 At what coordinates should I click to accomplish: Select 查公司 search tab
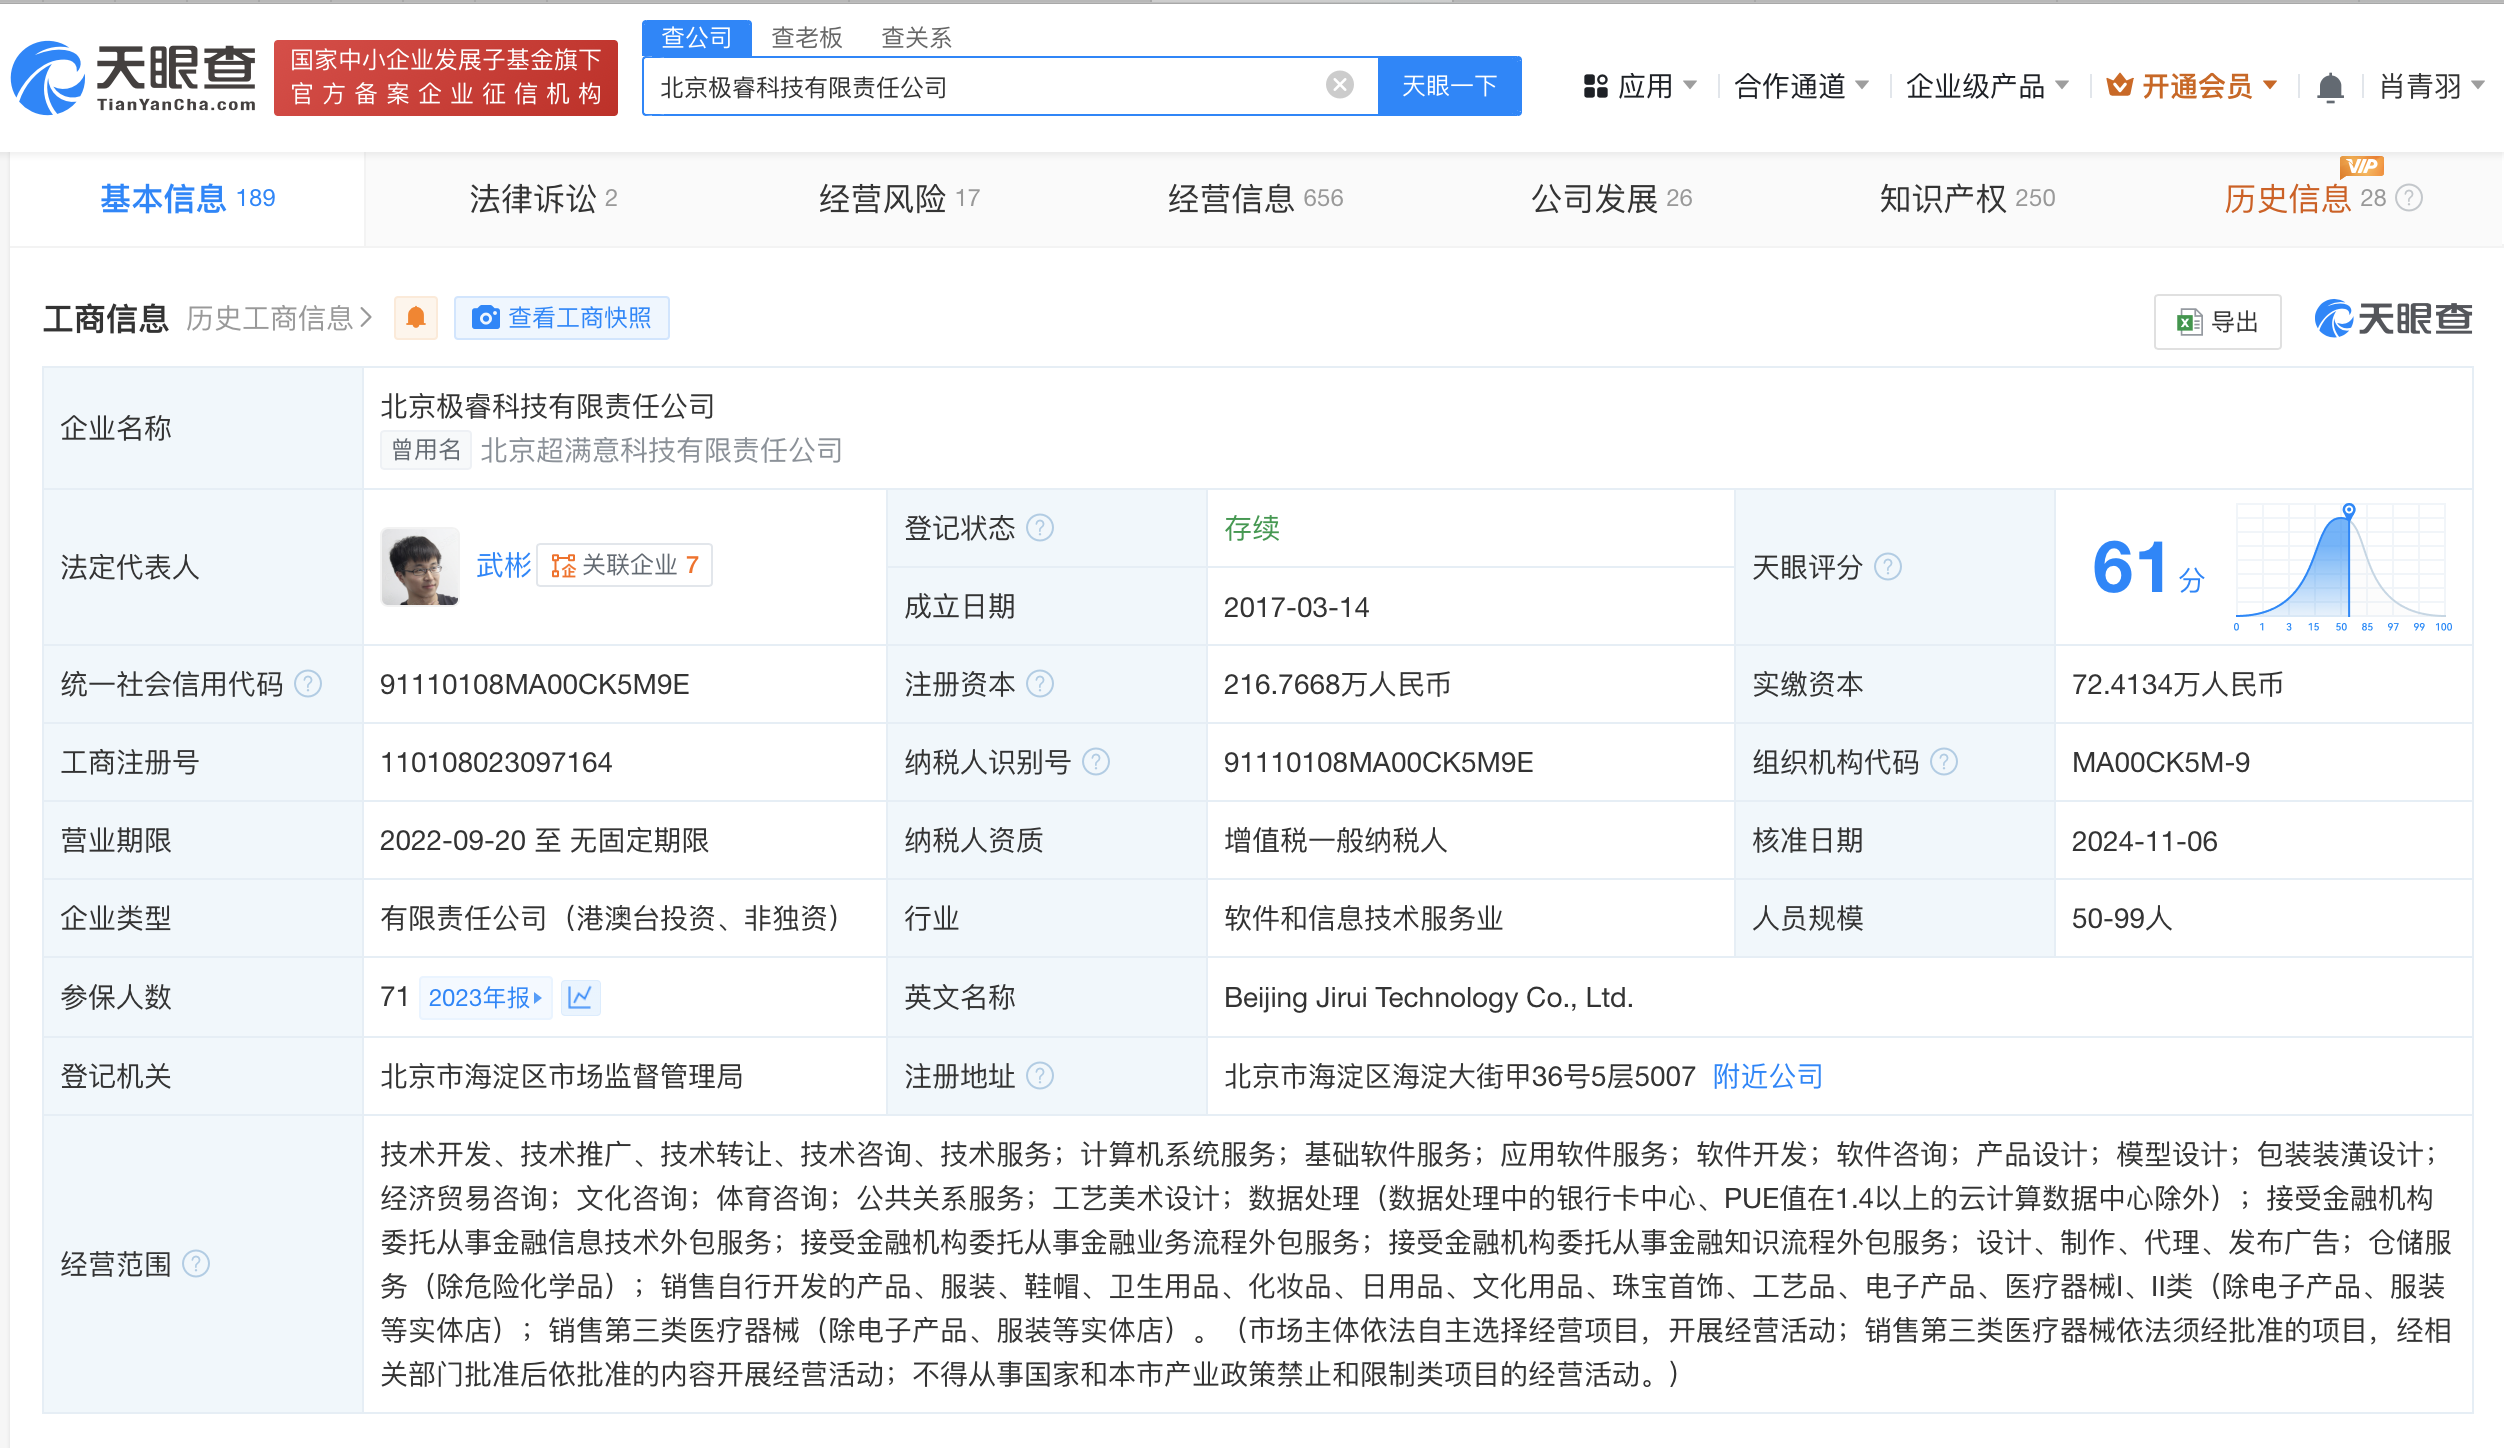point(697,38)
